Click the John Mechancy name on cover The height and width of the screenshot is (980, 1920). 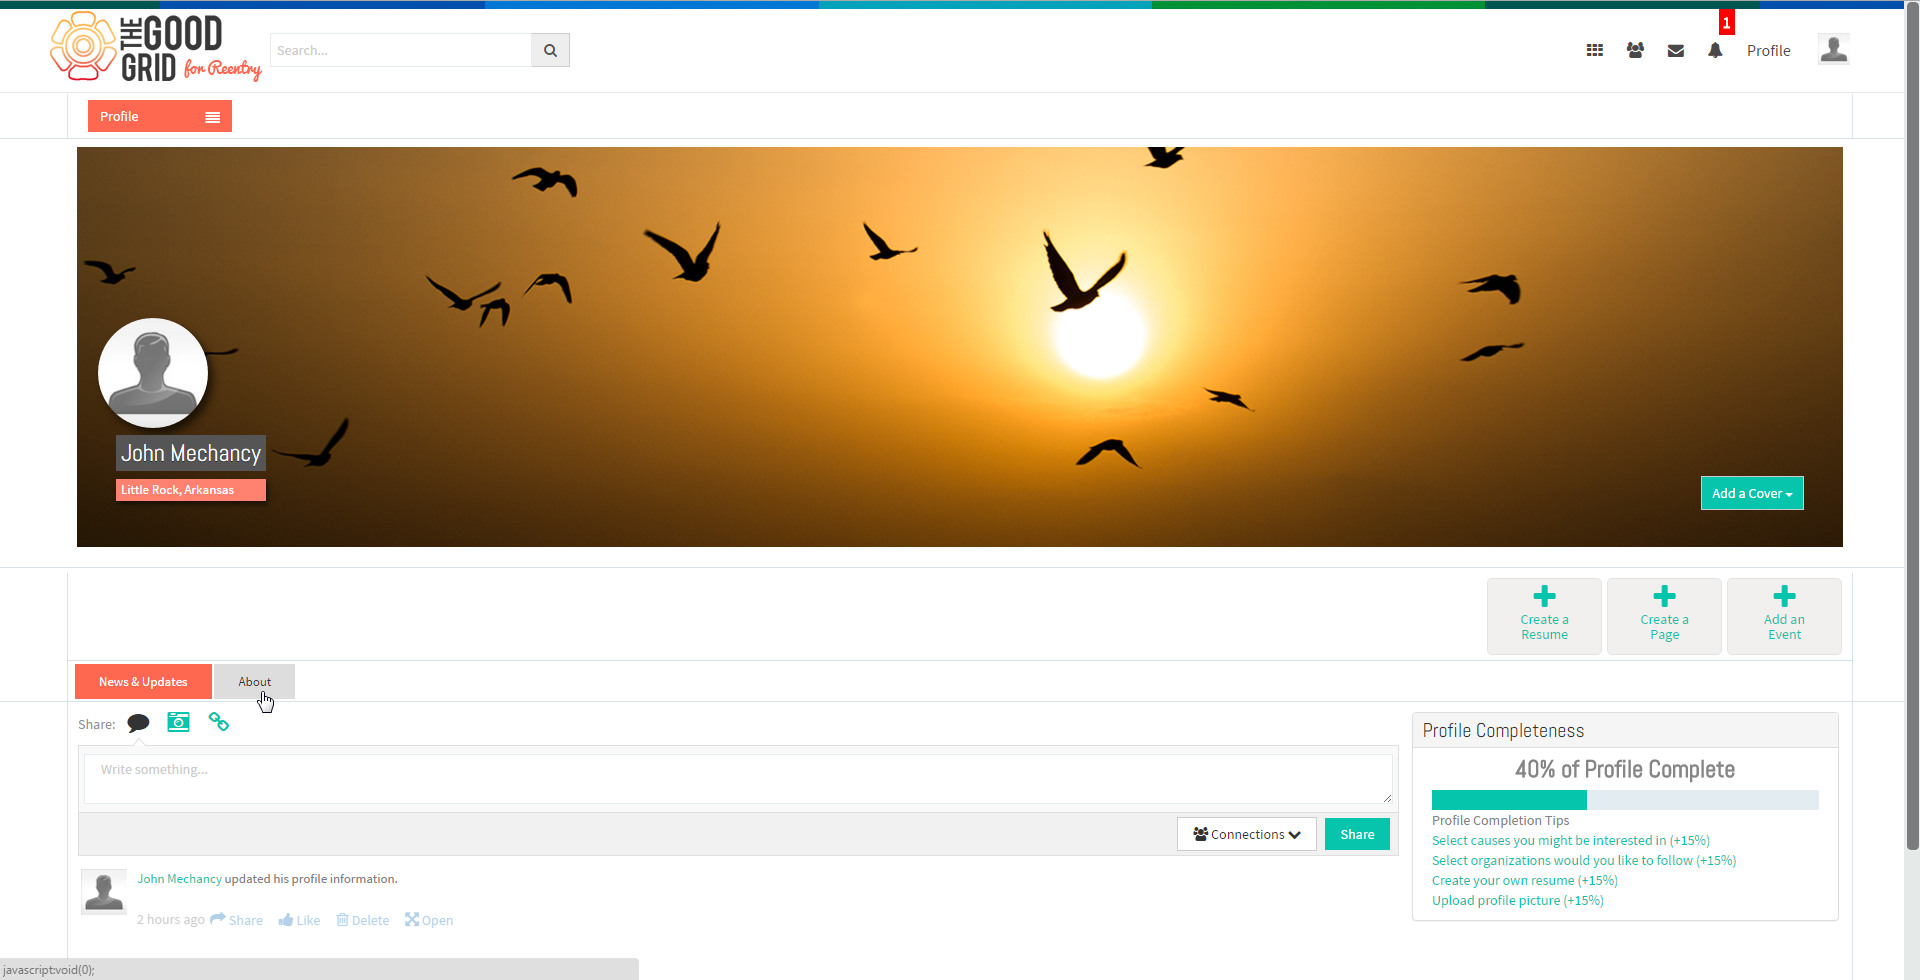pos(191,453)
